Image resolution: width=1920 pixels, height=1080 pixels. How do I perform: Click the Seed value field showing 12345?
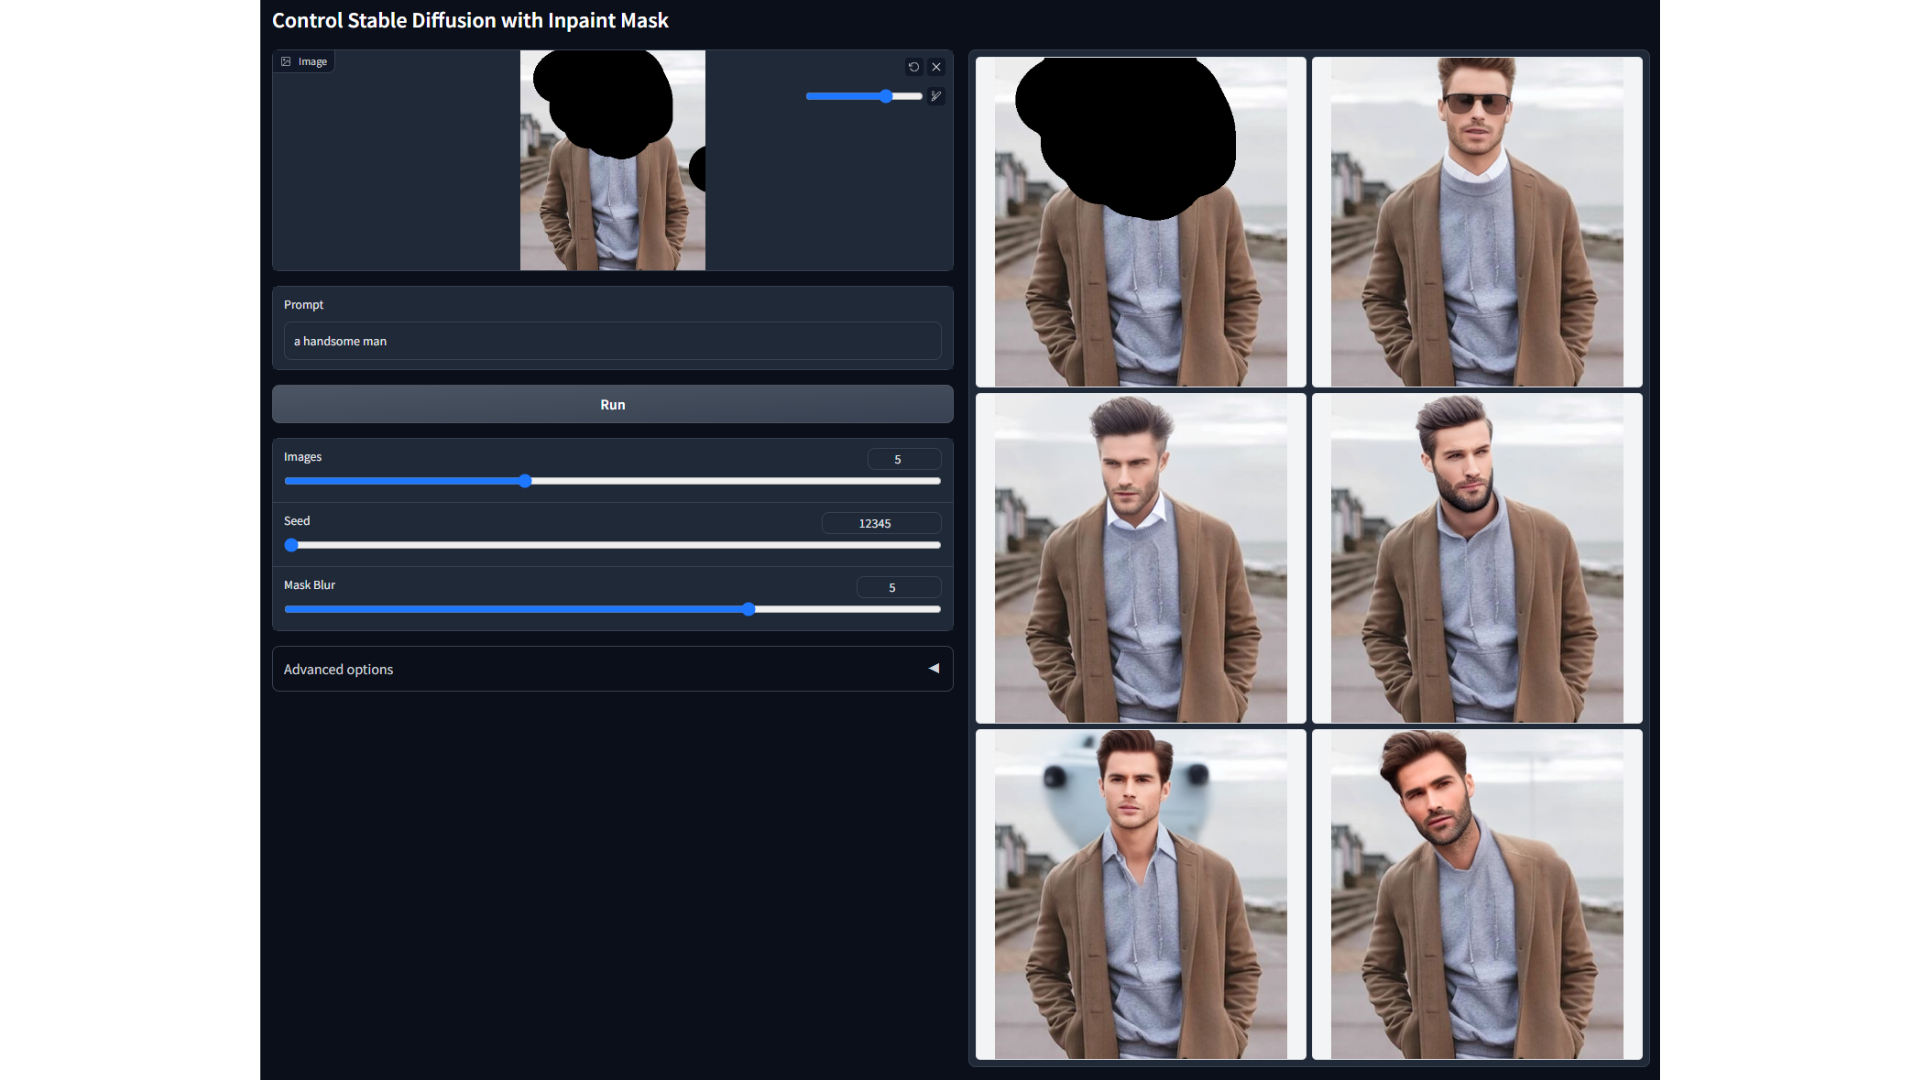pos(881,523)
